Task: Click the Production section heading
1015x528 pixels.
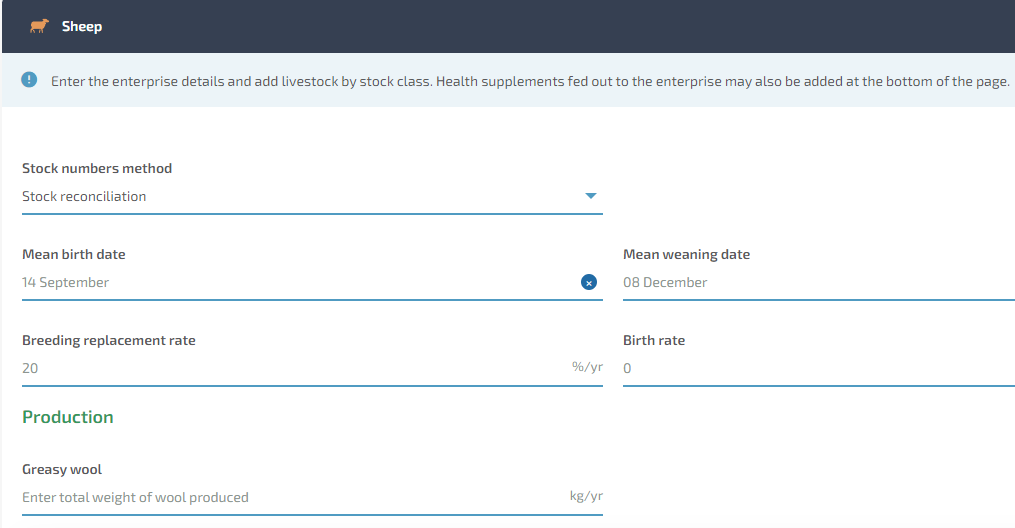Action: (67, 417)
